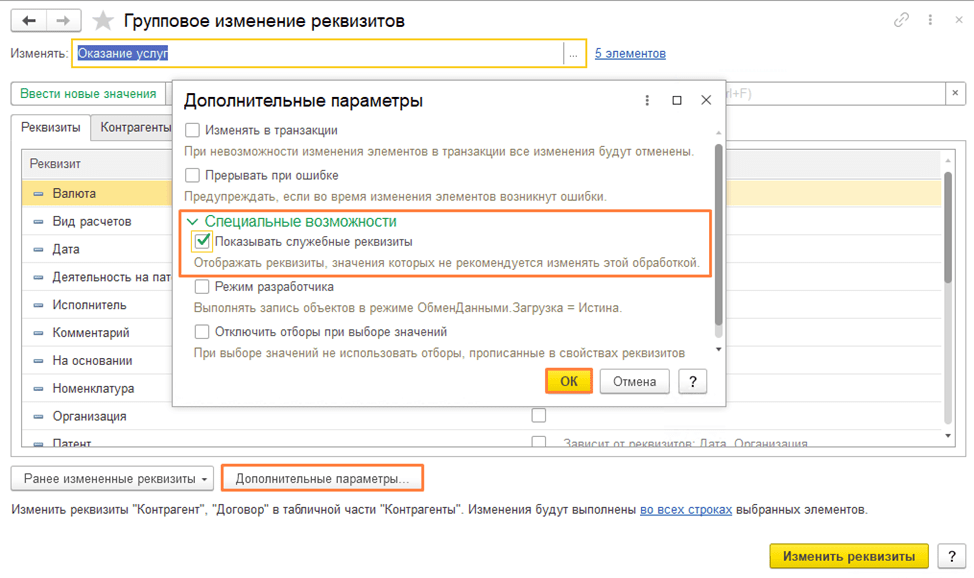
Task: Enable the Изменять в транзакции checkbox
Action: pos(193,130)
